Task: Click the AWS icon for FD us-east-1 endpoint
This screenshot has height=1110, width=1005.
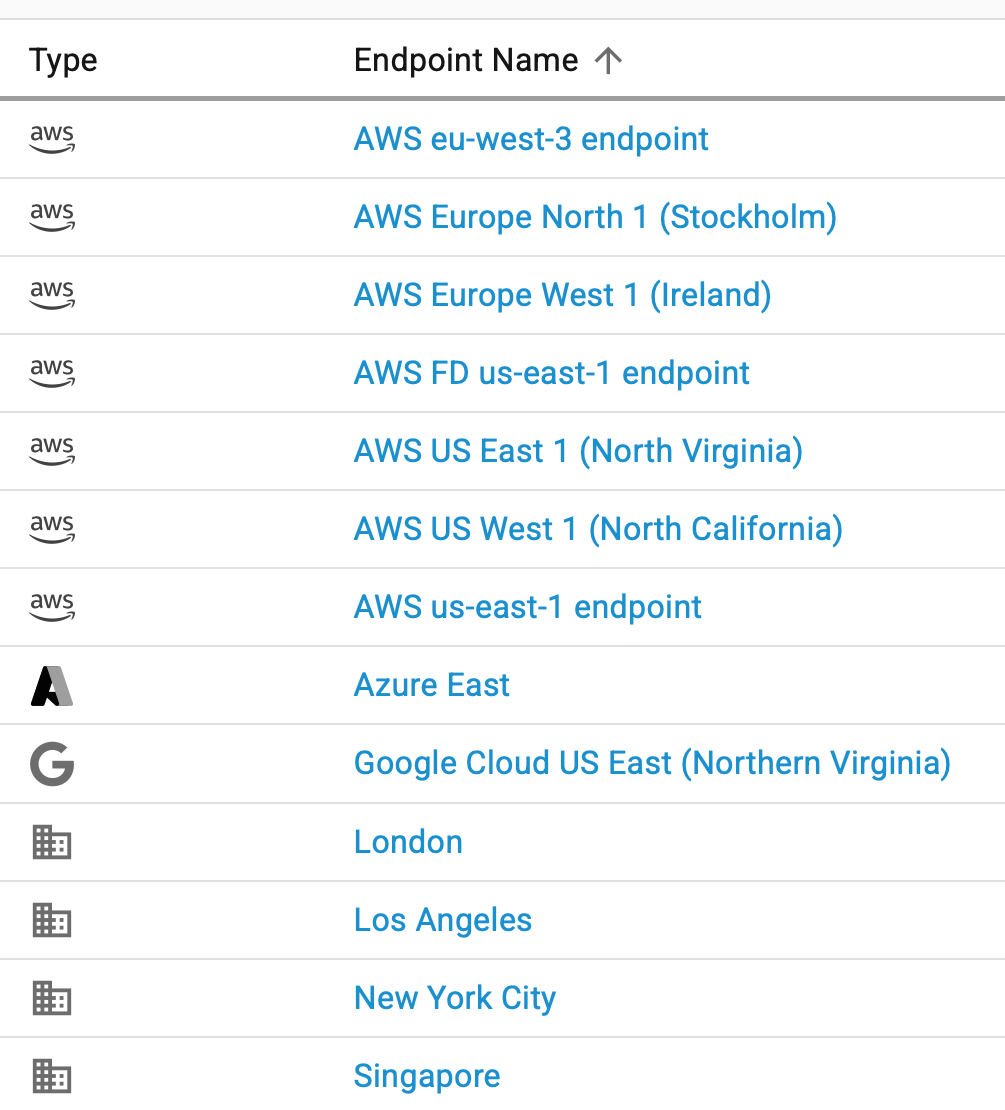Action: [52, 373]
